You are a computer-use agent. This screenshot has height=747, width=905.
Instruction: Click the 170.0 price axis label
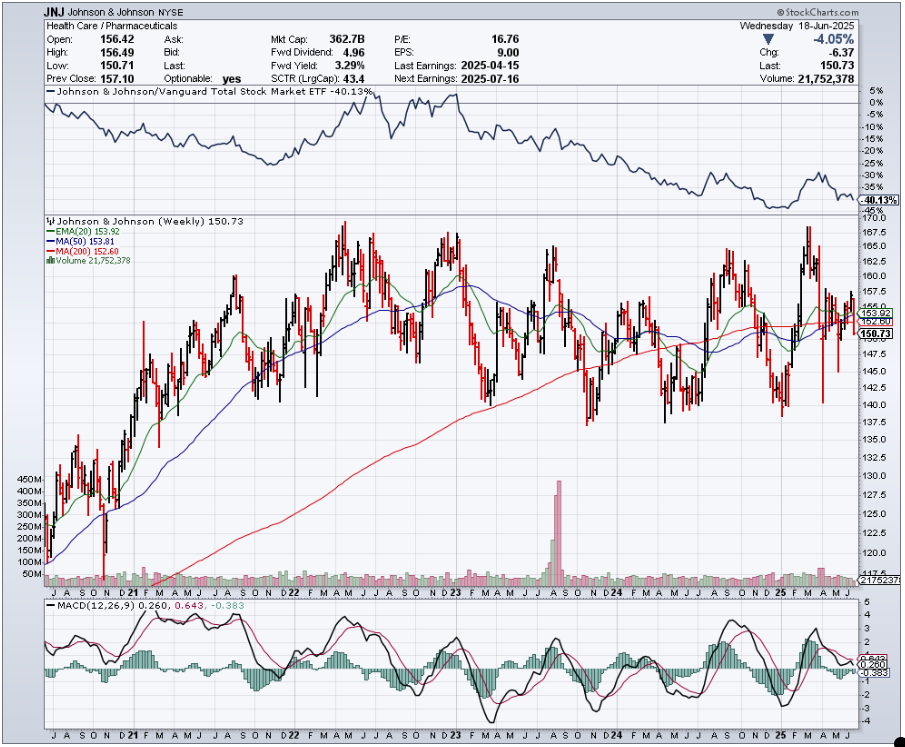[x=873, y=218]
